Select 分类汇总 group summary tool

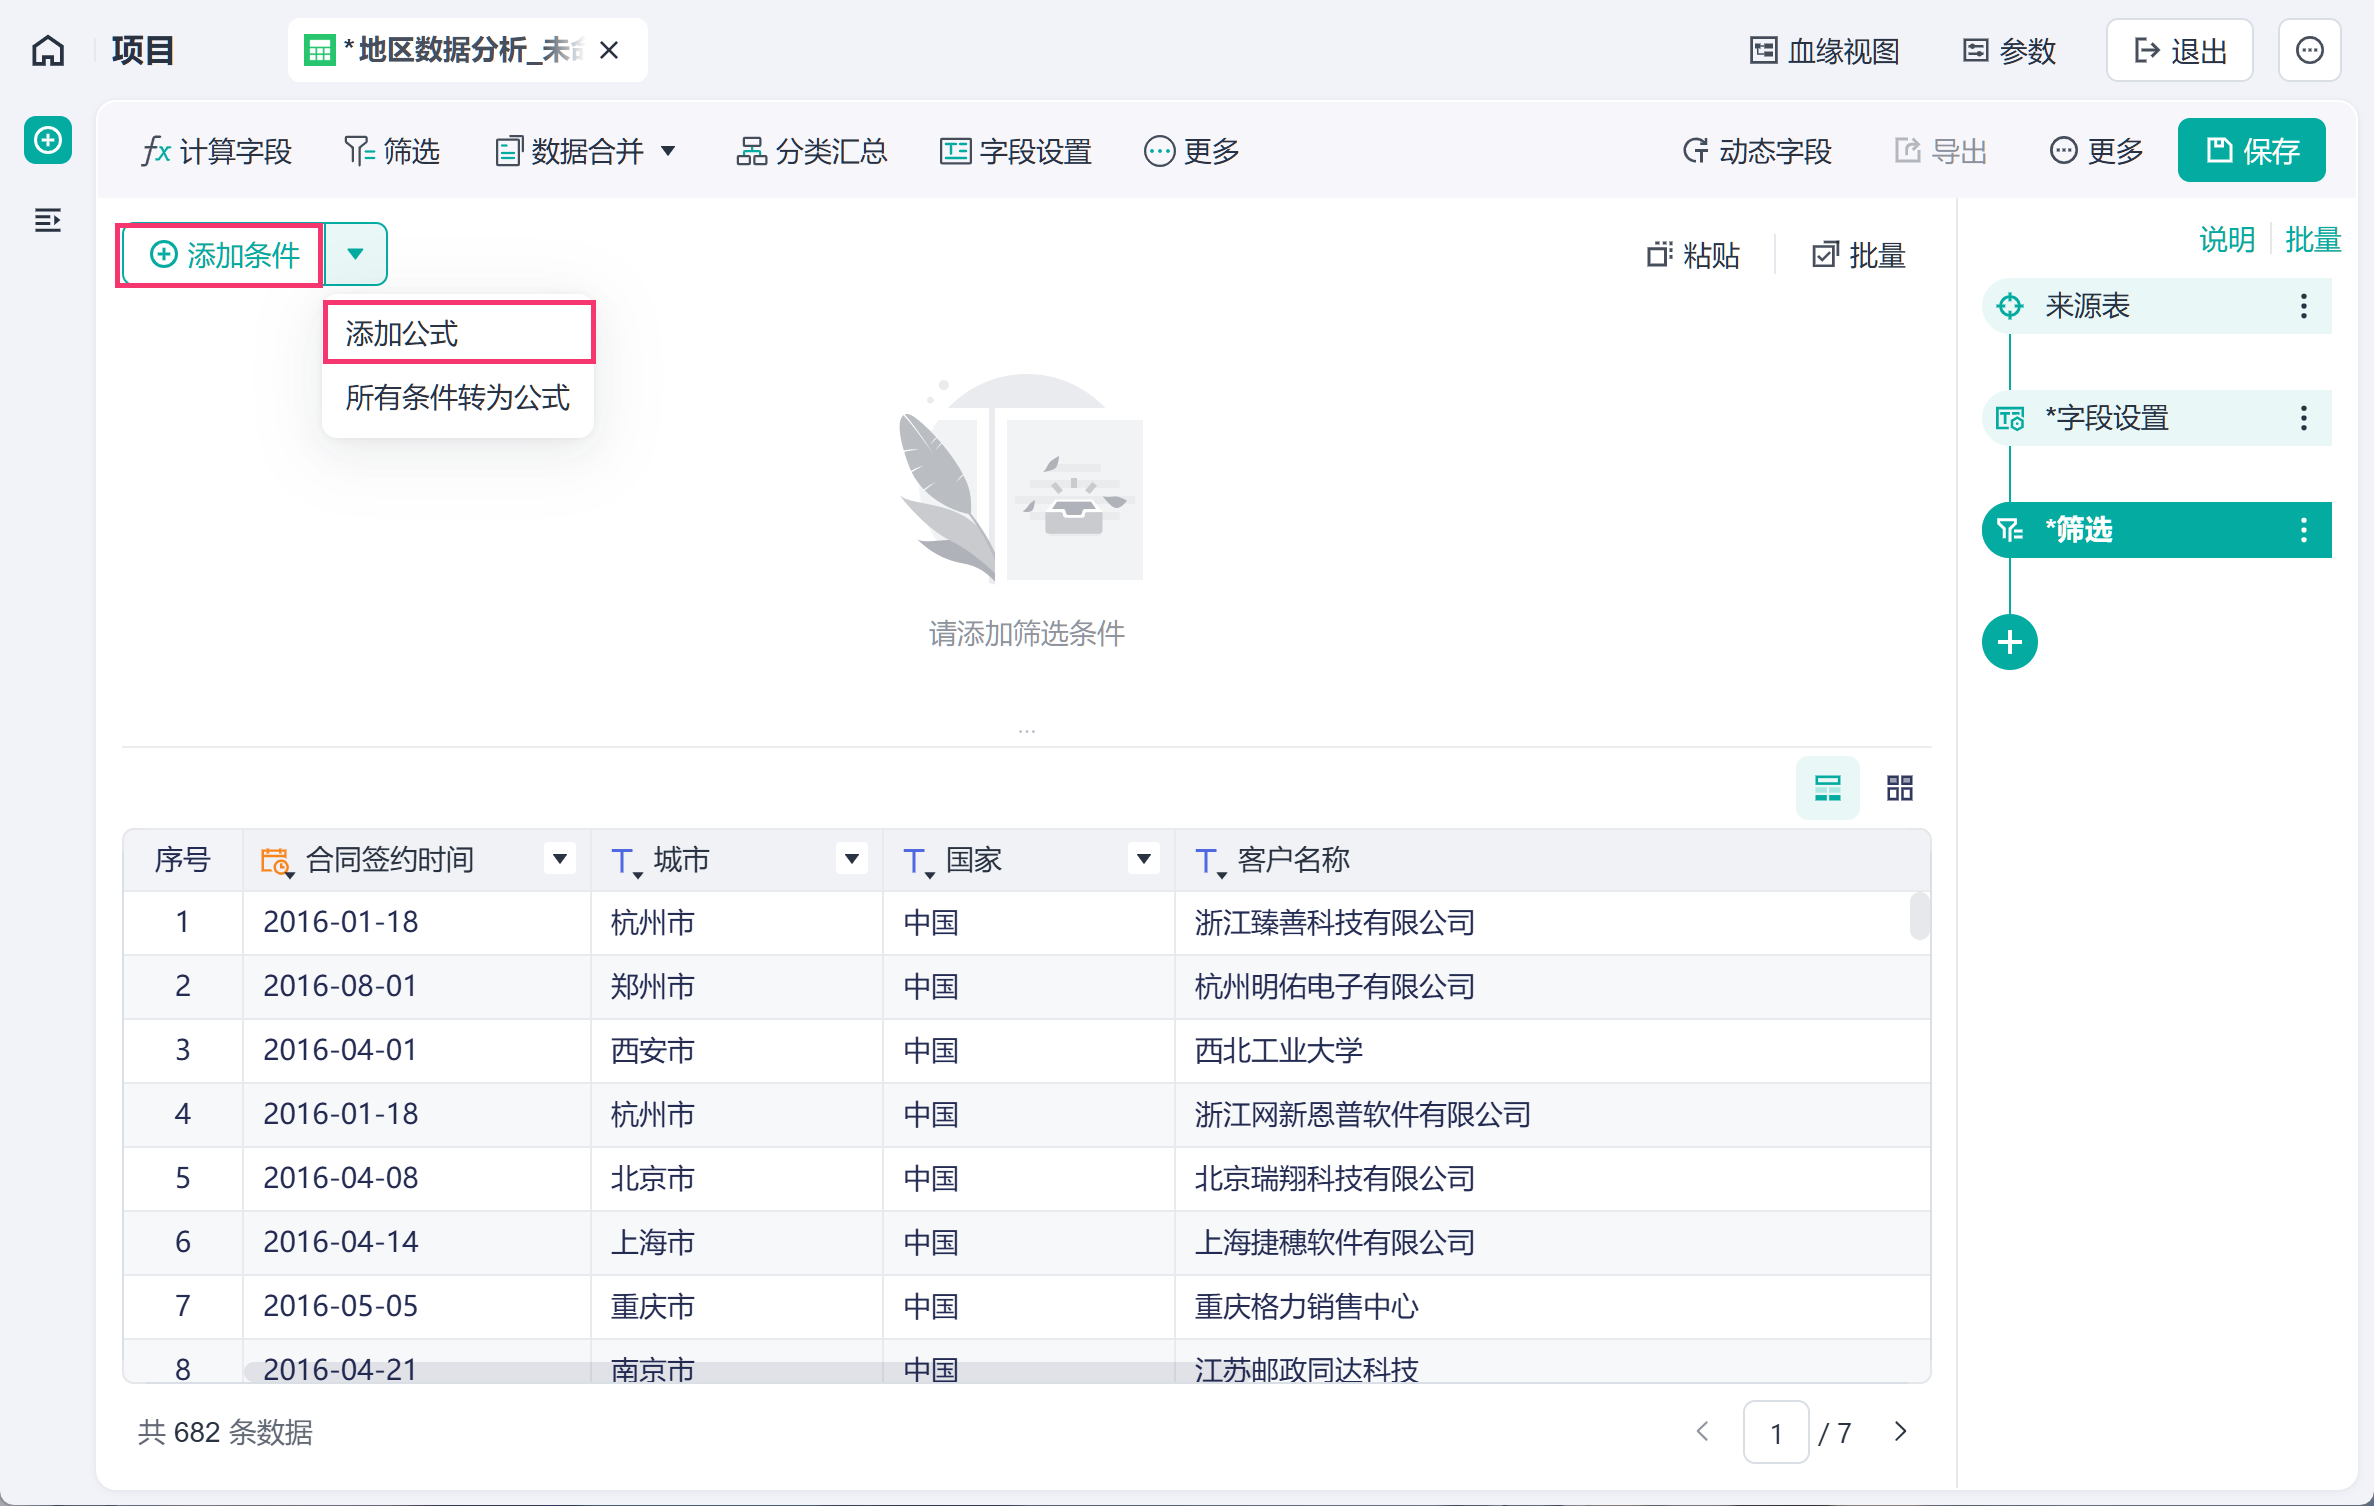tap(811, 151)
